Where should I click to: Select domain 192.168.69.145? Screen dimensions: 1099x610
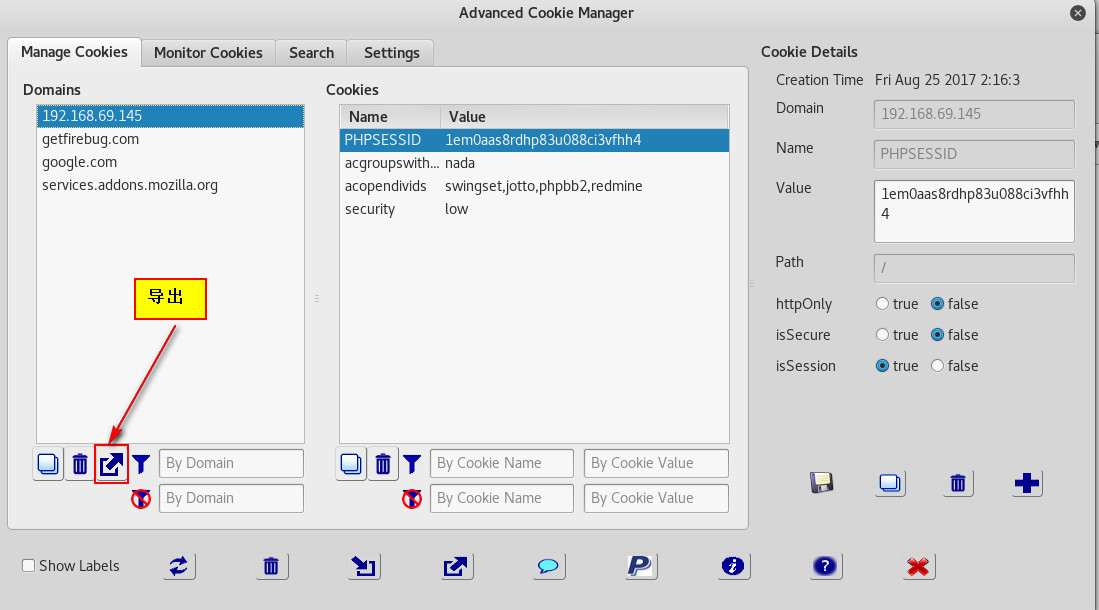(170, 116)
